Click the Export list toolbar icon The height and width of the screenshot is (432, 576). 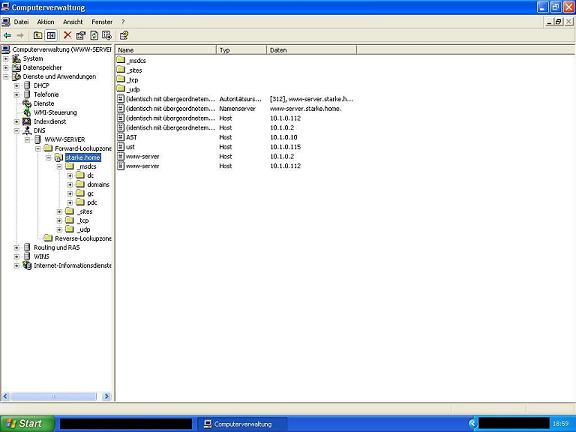tap(107, 35)
